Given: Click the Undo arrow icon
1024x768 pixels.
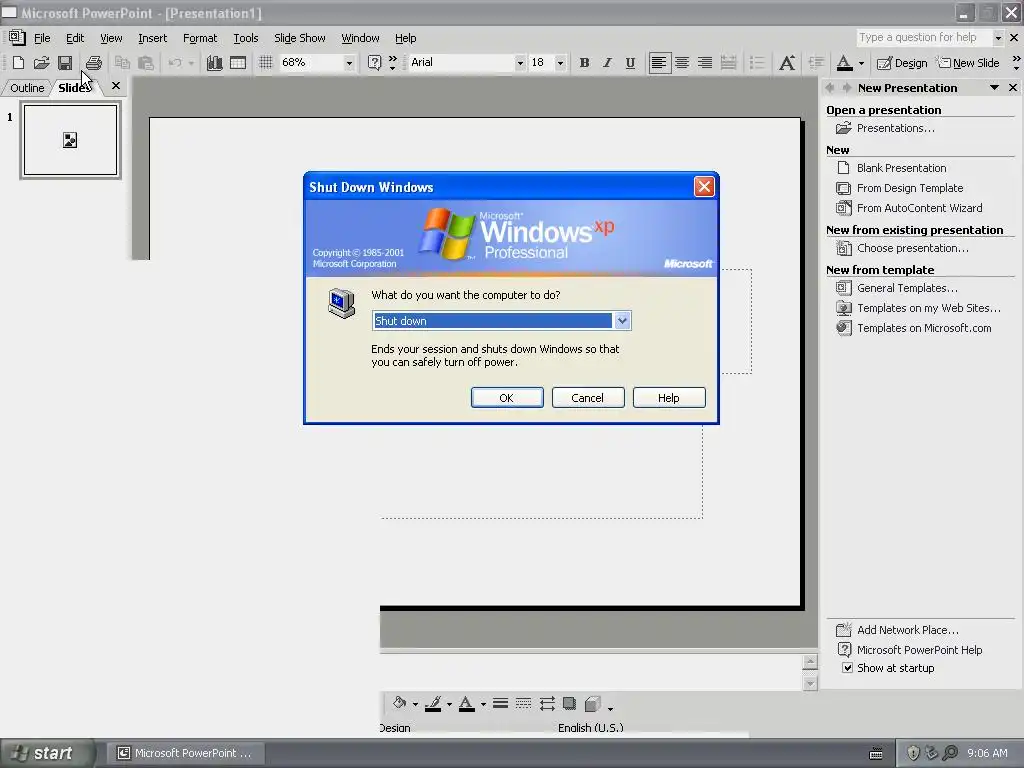Looking at the screenshot, I should [175, 63].
